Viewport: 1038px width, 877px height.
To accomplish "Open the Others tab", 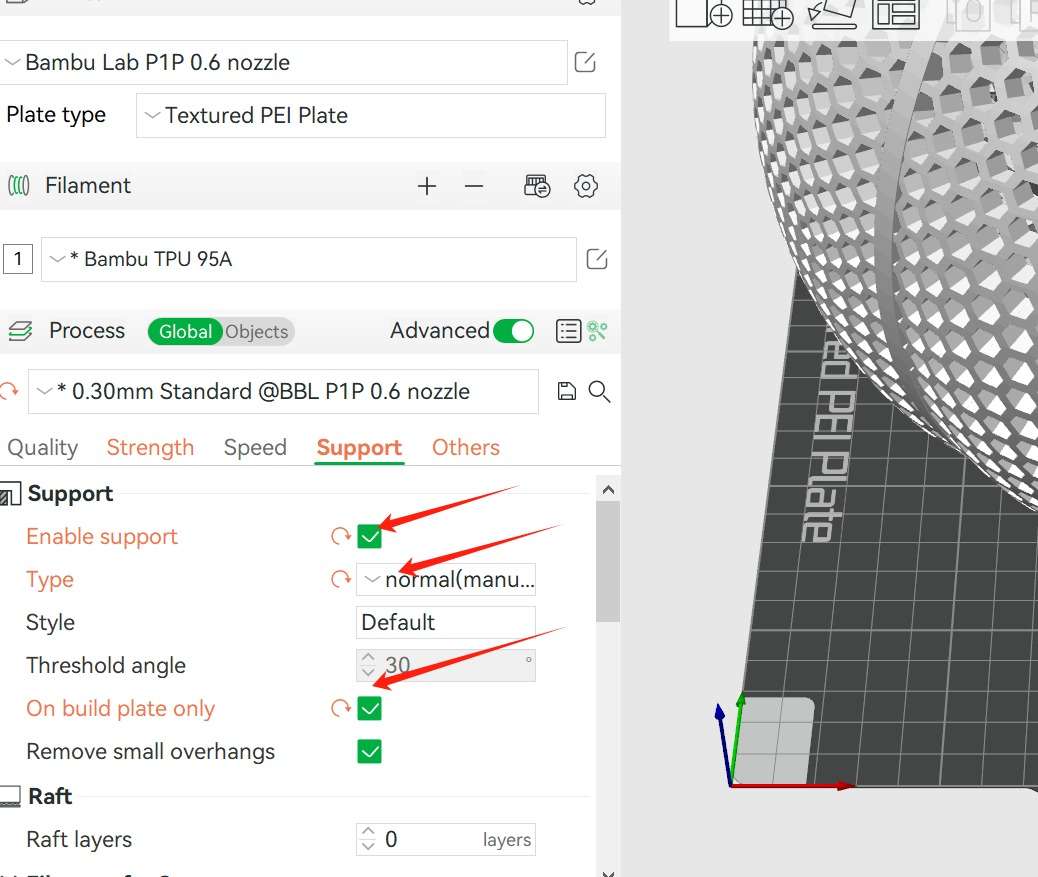I will pos(465,448).
